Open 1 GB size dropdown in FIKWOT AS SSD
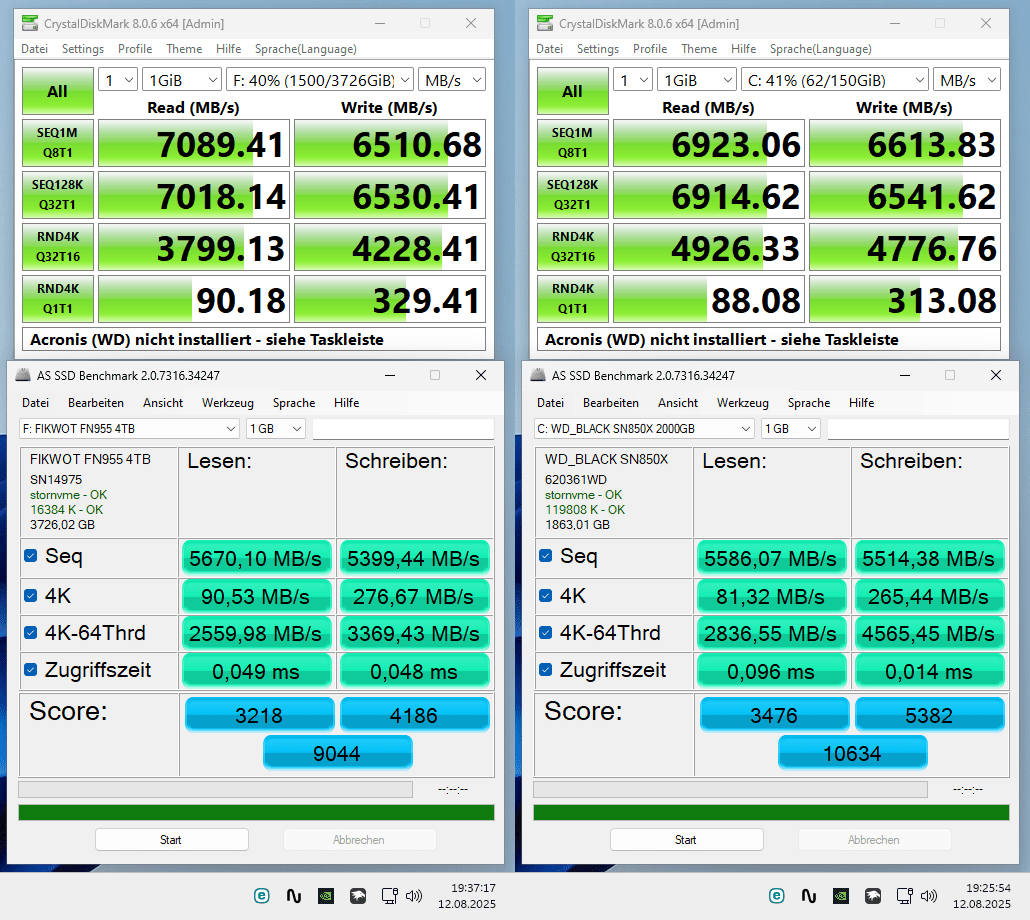The height and width of the screenshot is (920, 1030). click(x=275, y=429)
